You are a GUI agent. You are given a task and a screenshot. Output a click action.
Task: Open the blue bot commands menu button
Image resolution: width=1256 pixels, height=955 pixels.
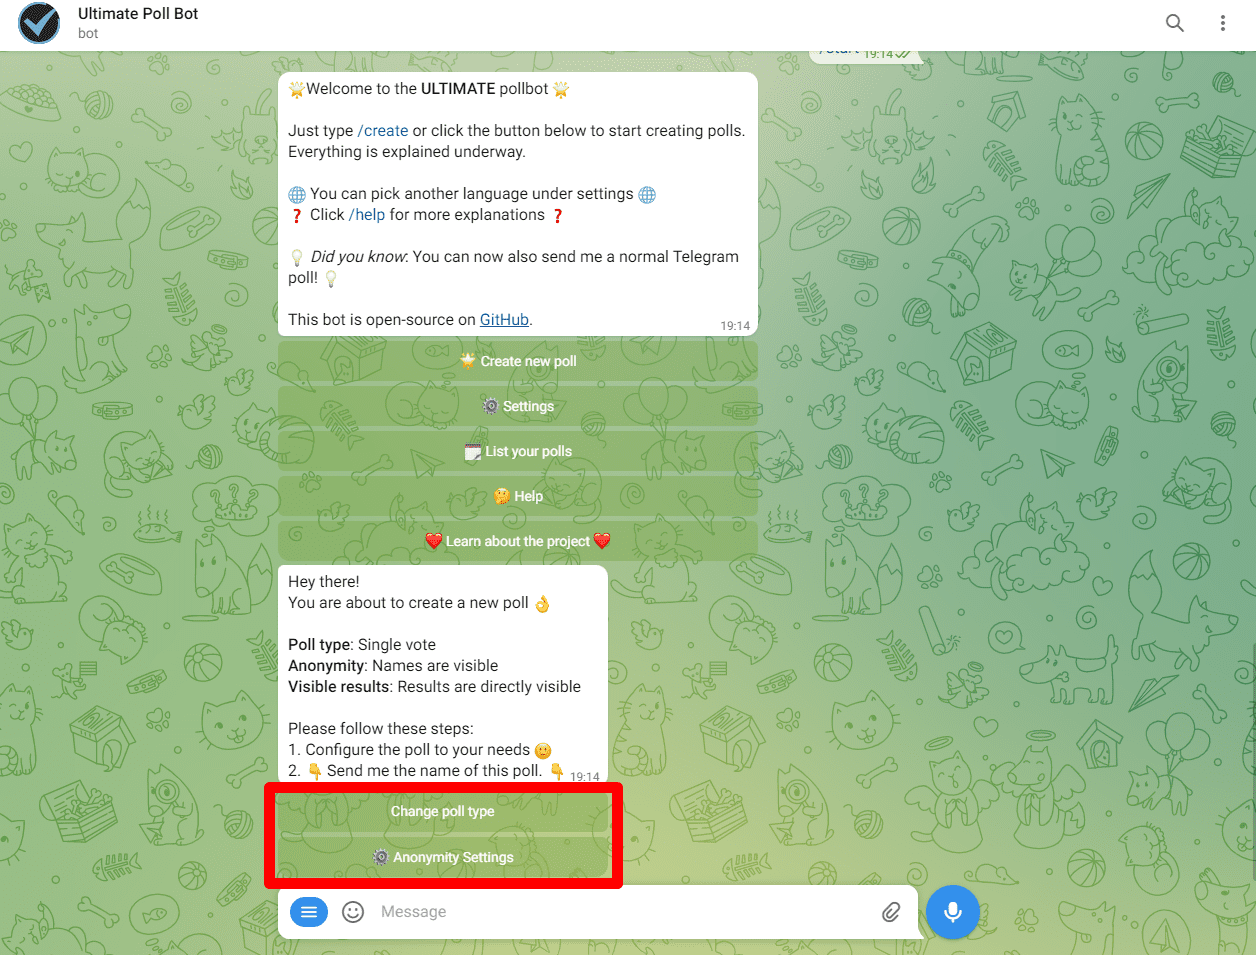coord(309,912)
